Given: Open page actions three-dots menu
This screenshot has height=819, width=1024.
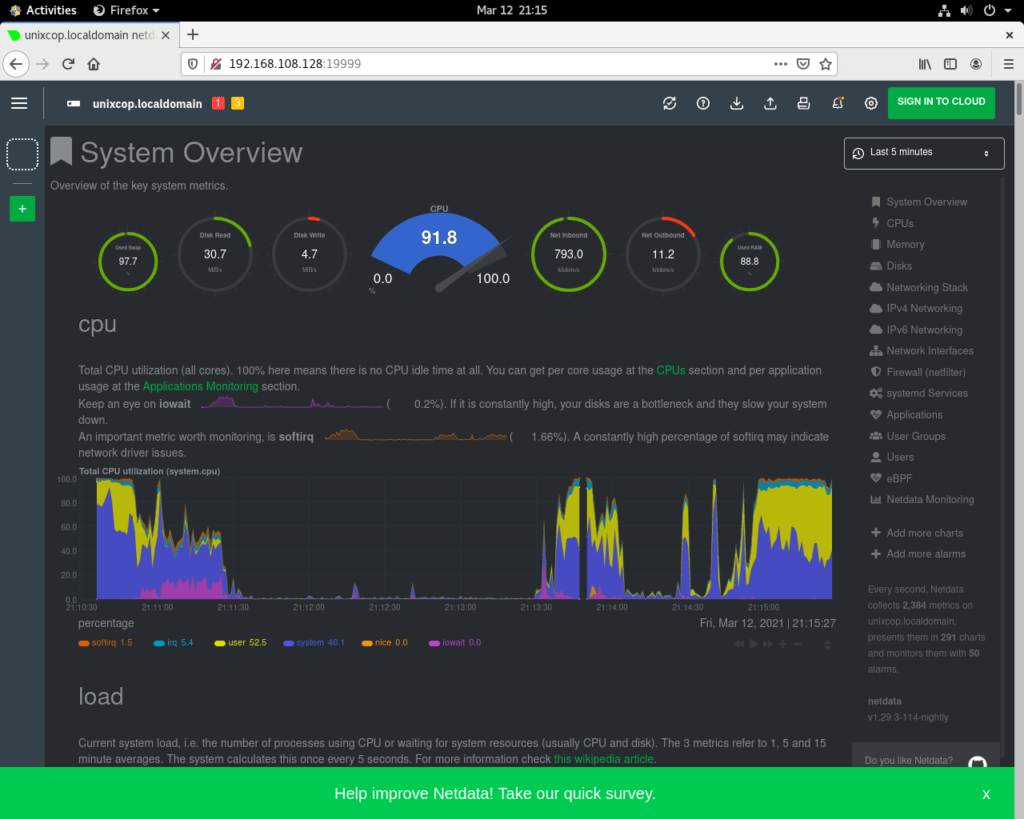Looking at the screenshot, I should click(x=780, y=64).
